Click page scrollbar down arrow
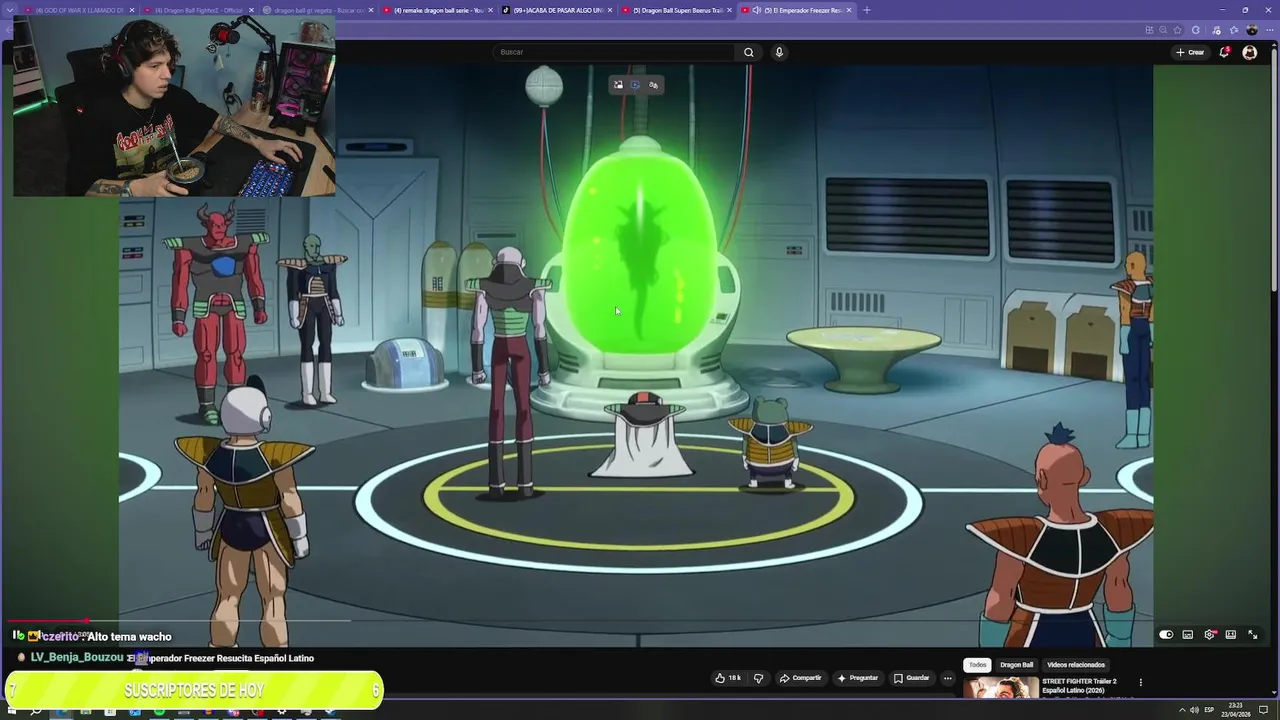Screen dimensions: 1280x720 point(1275,691)
